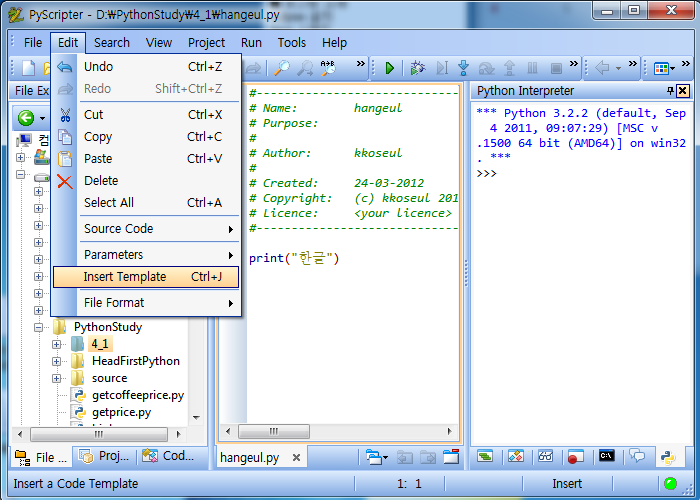
Task: Choose Insert Template from the Edit menu
Action: coord(146,277)
